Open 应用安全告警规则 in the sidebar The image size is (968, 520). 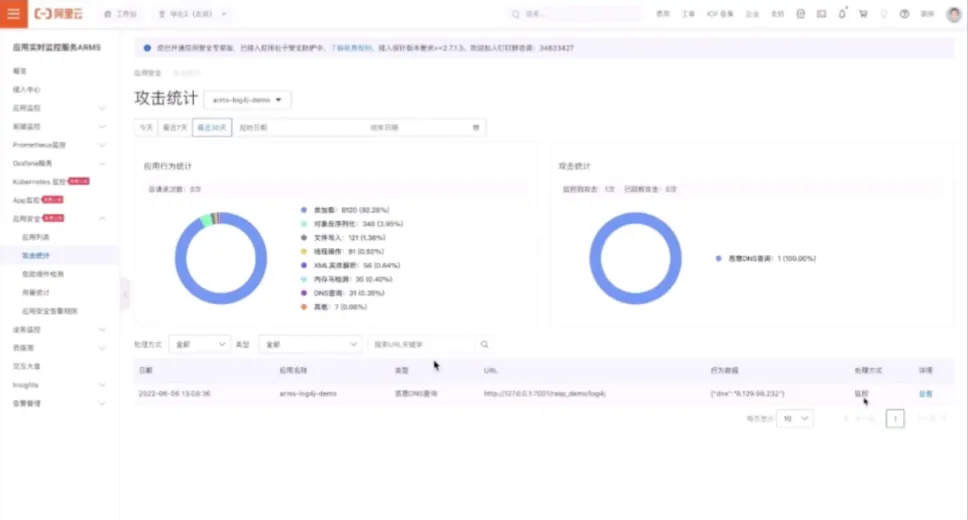50,311
